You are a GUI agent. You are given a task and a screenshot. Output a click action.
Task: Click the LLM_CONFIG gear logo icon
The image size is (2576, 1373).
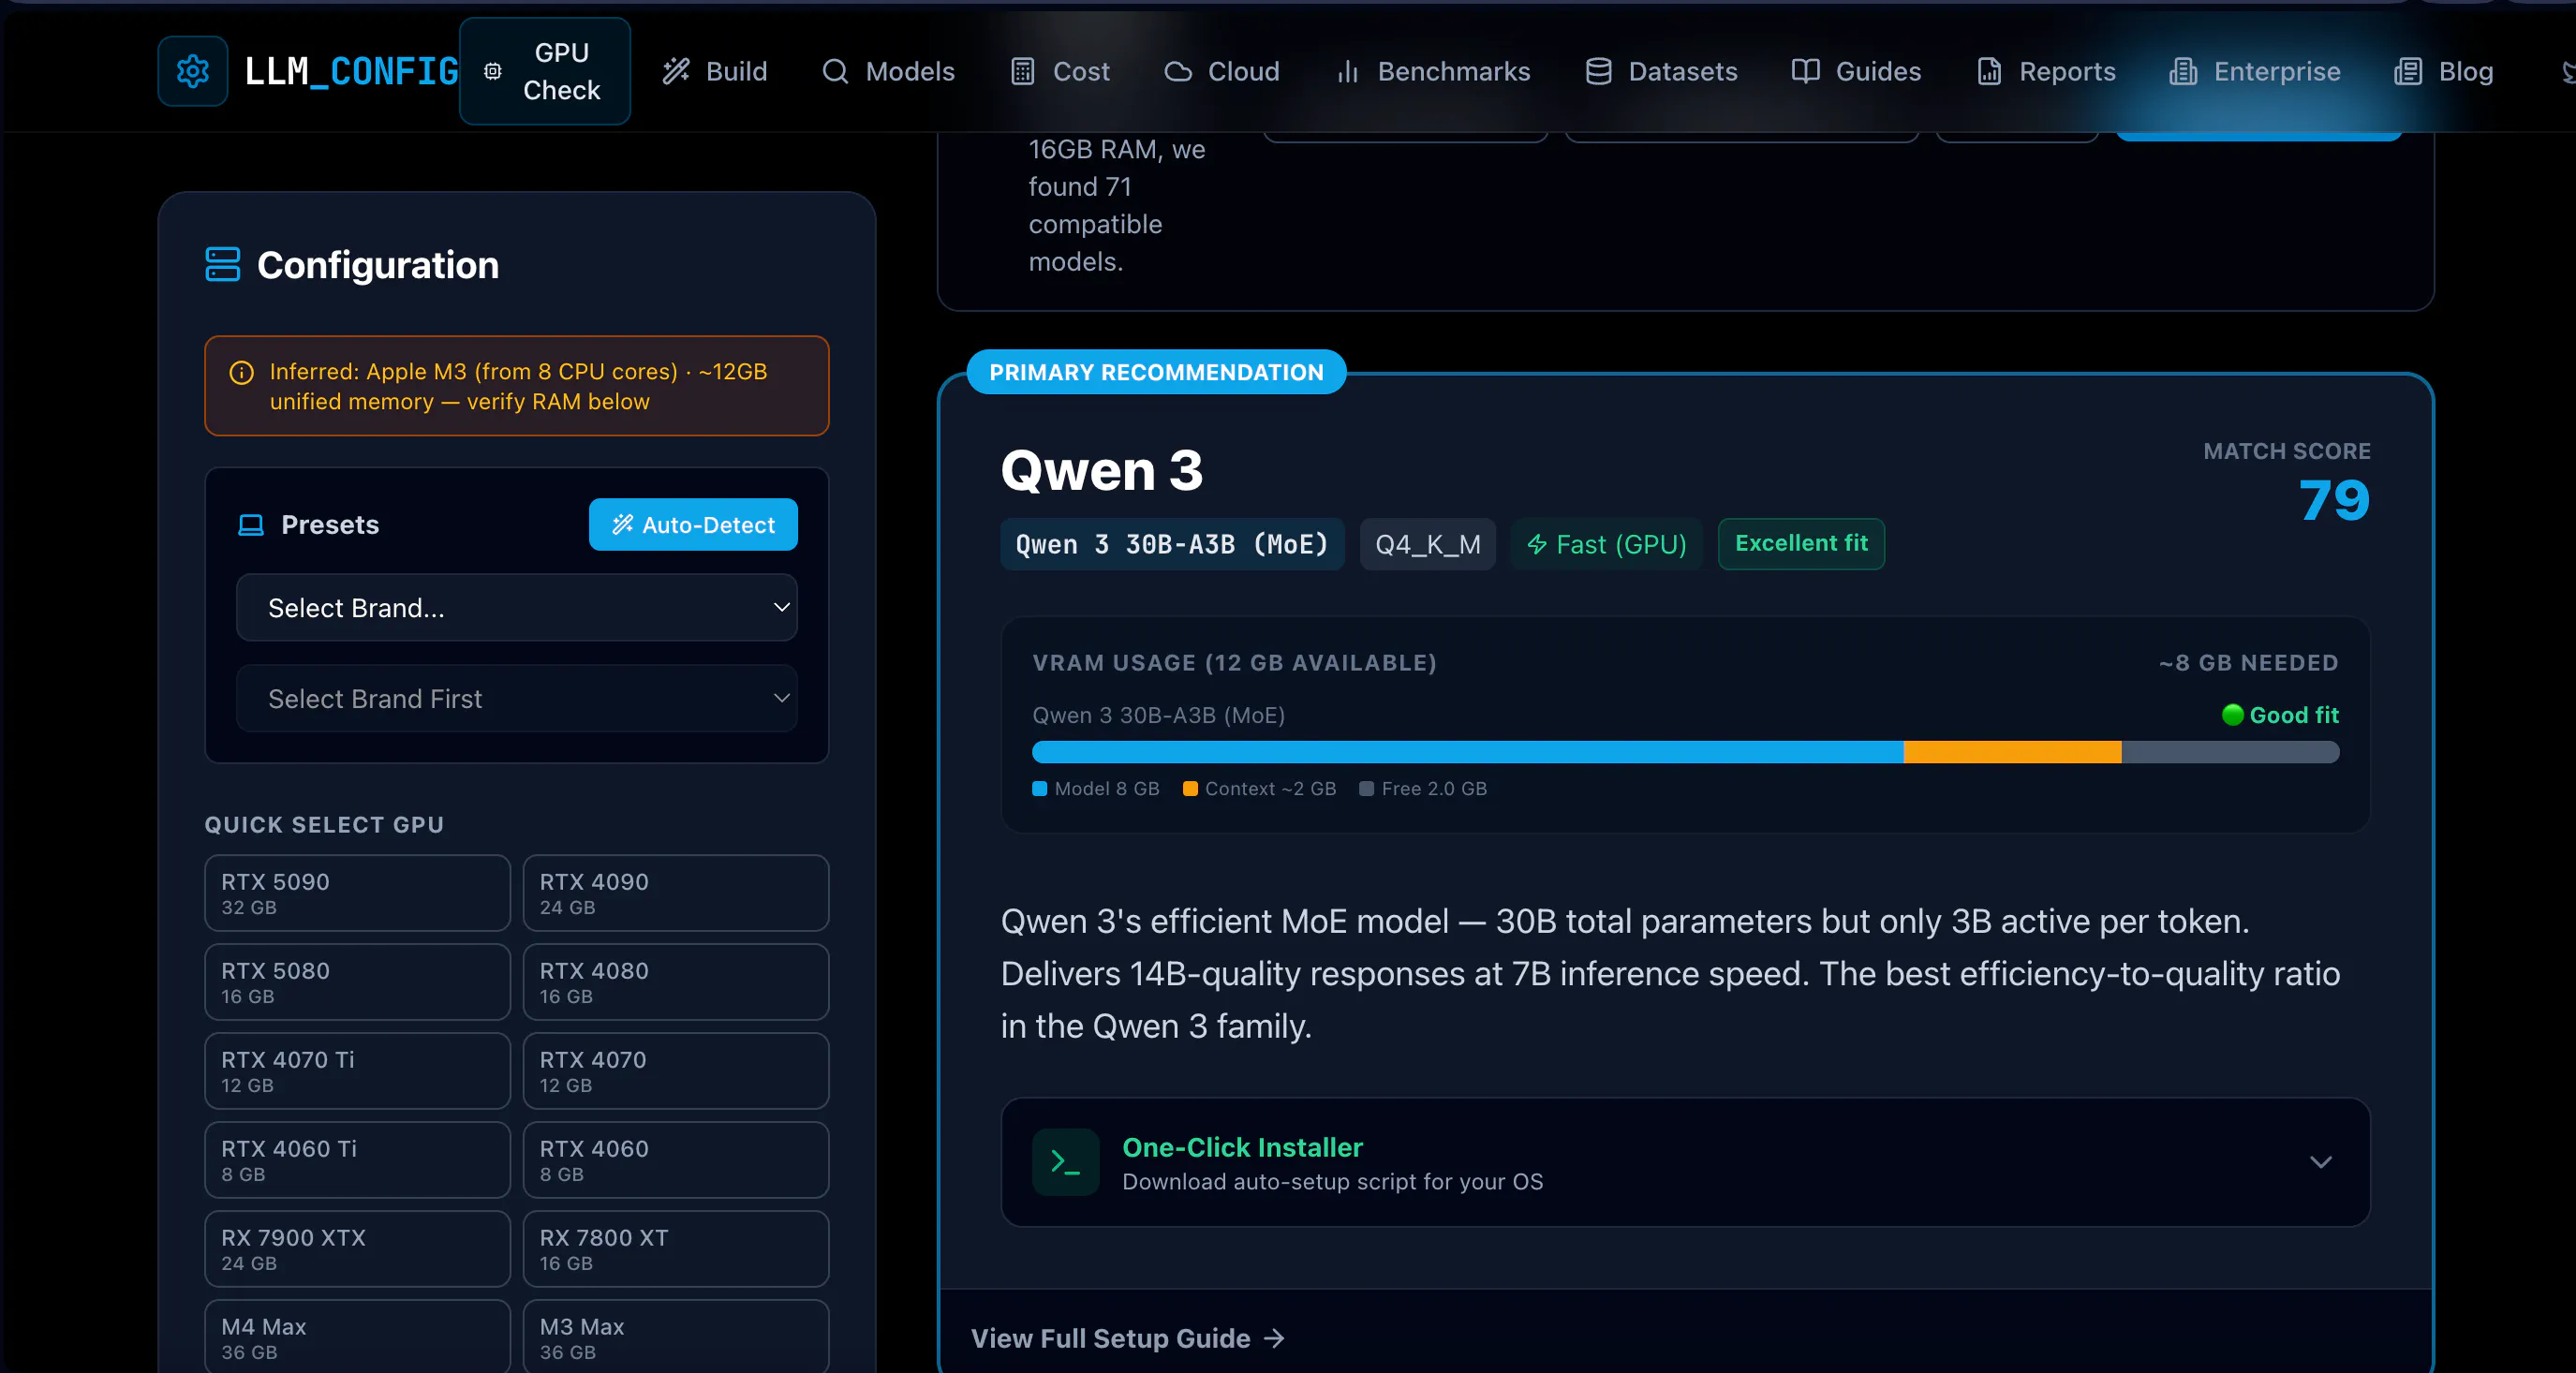coord(193,71)
